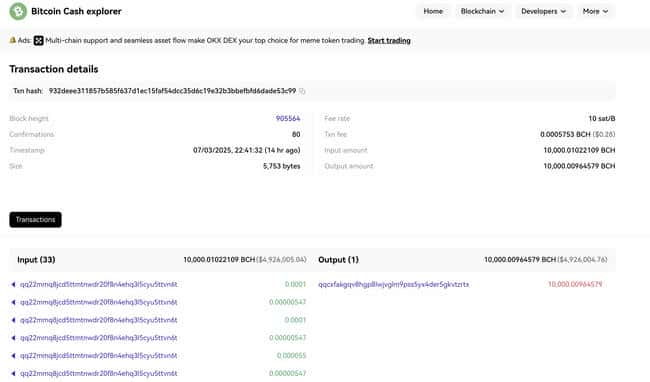
Task: Open block height 905564 link
Action: click(288, 118)
